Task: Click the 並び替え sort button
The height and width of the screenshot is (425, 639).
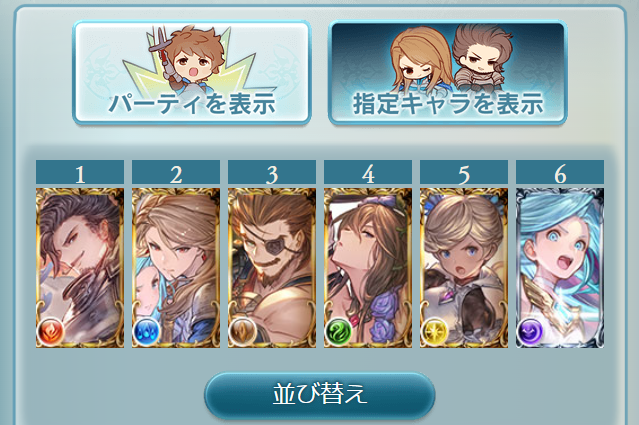Action: [320, 395]
